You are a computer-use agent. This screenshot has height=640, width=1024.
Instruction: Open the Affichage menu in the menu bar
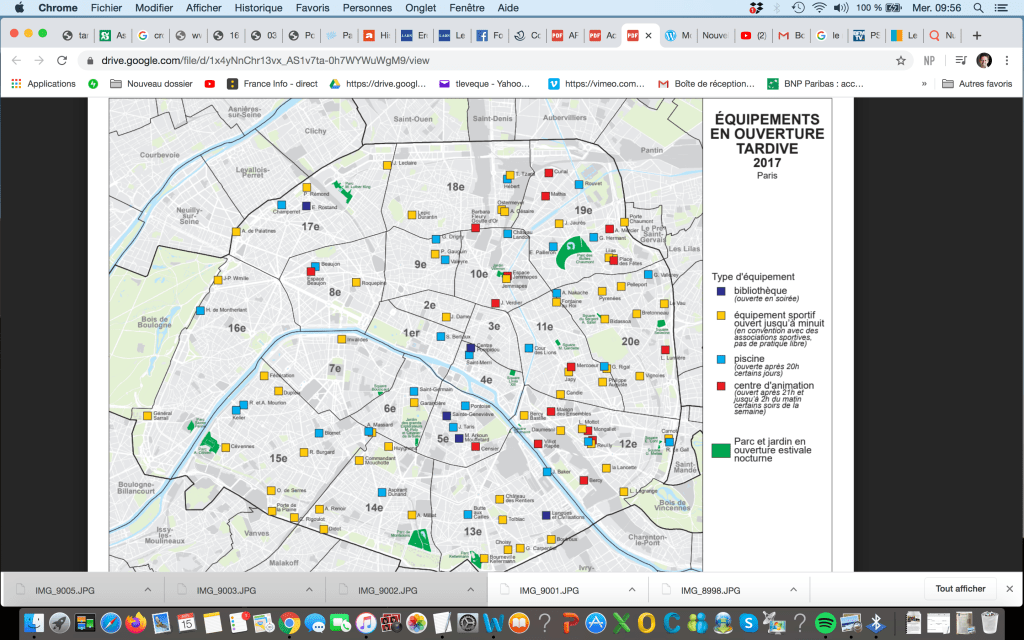[x=203, y=8]
